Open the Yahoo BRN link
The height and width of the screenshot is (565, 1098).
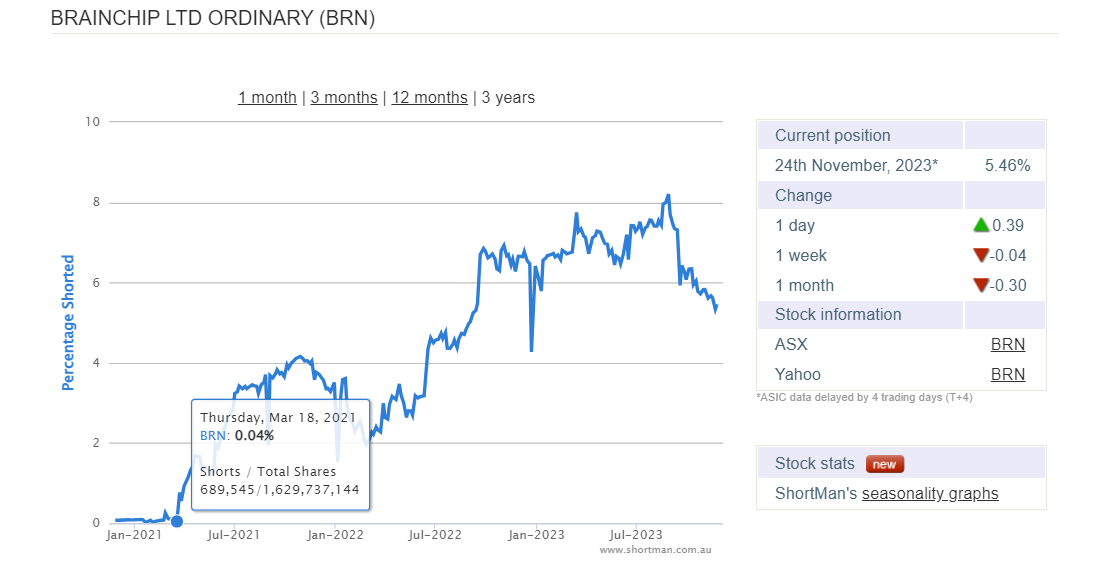point(1007,375)
